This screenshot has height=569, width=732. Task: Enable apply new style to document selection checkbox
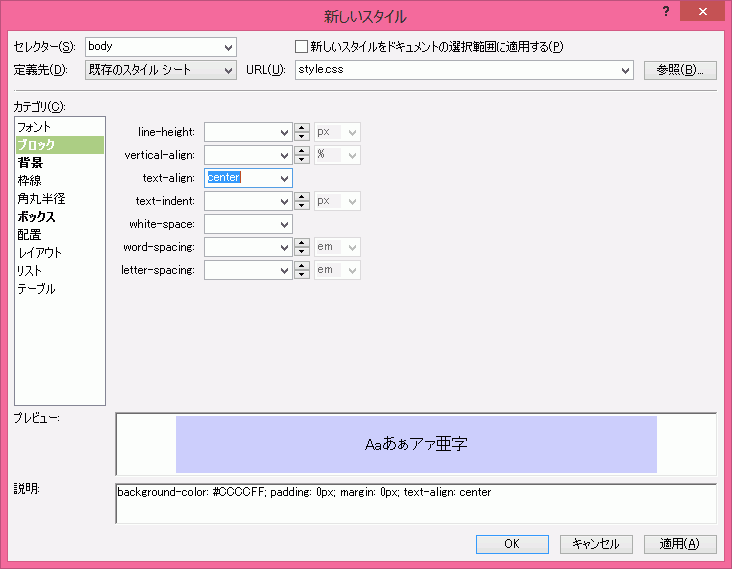302,47
